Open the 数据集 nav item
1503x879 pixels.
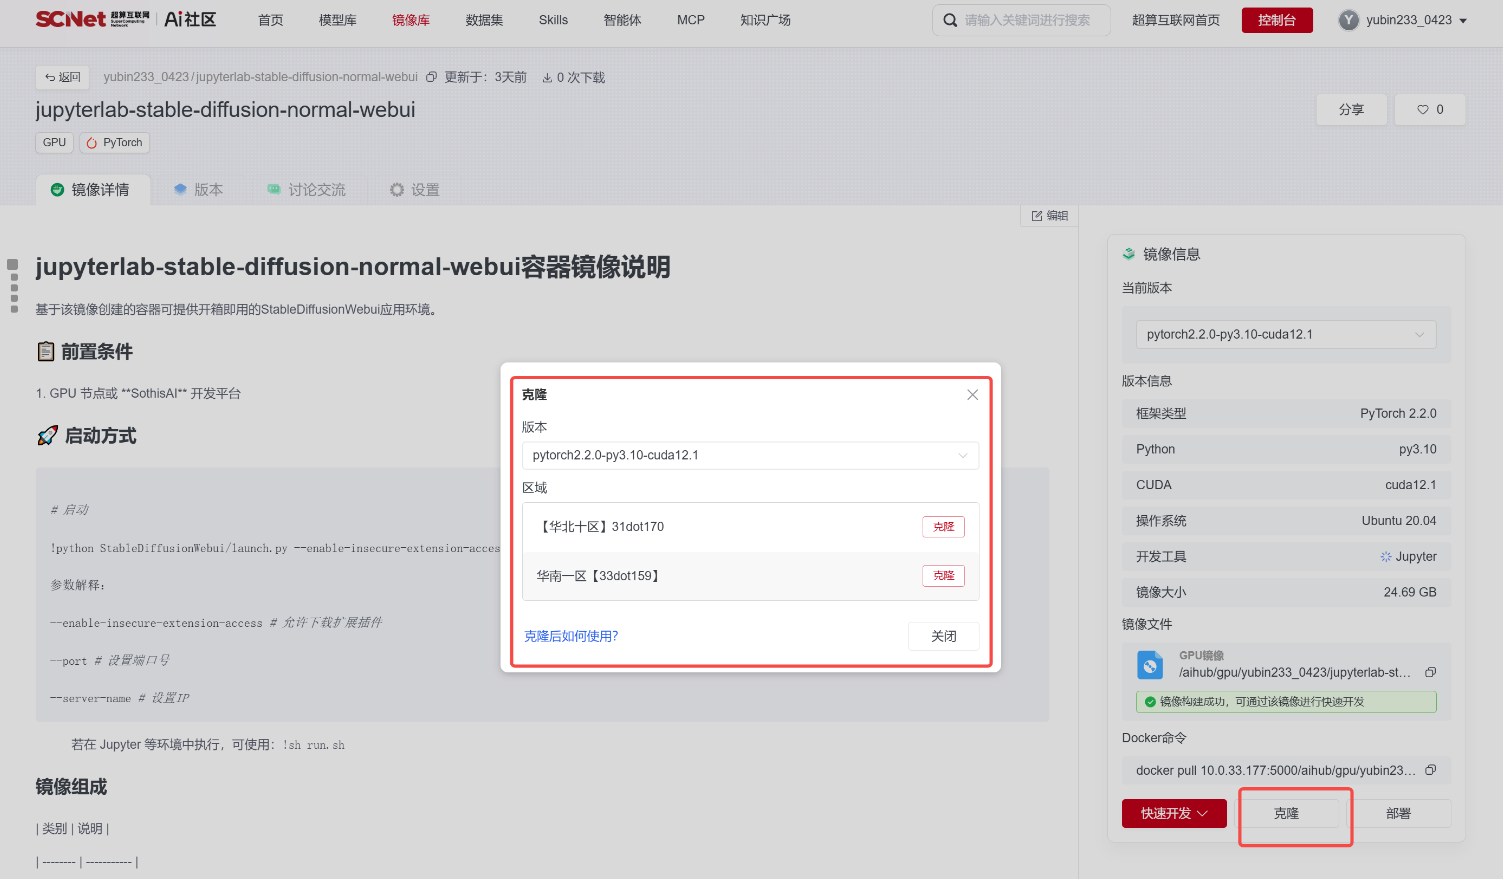484,20
